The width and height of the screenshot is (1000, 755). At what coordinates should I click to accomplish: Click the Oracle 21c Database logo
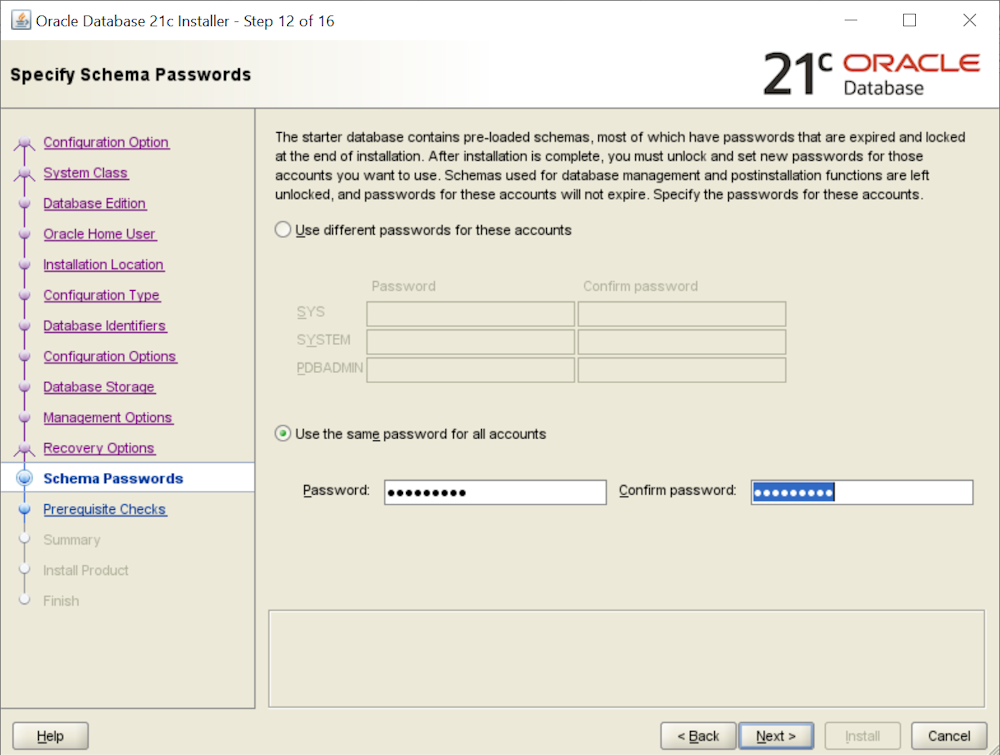click(871, 74)
